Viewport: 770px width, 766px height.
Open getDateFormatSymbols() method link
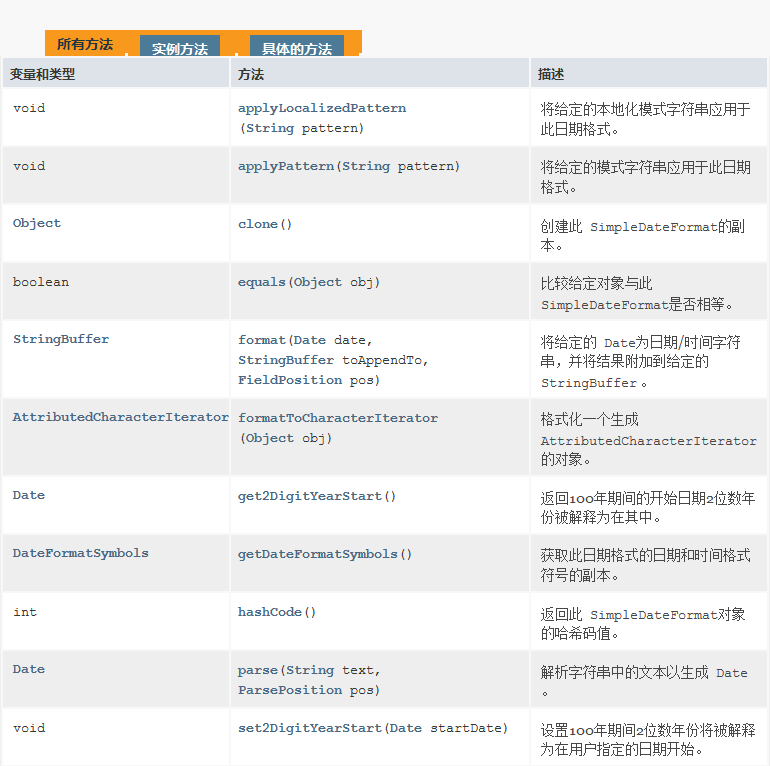325,554
